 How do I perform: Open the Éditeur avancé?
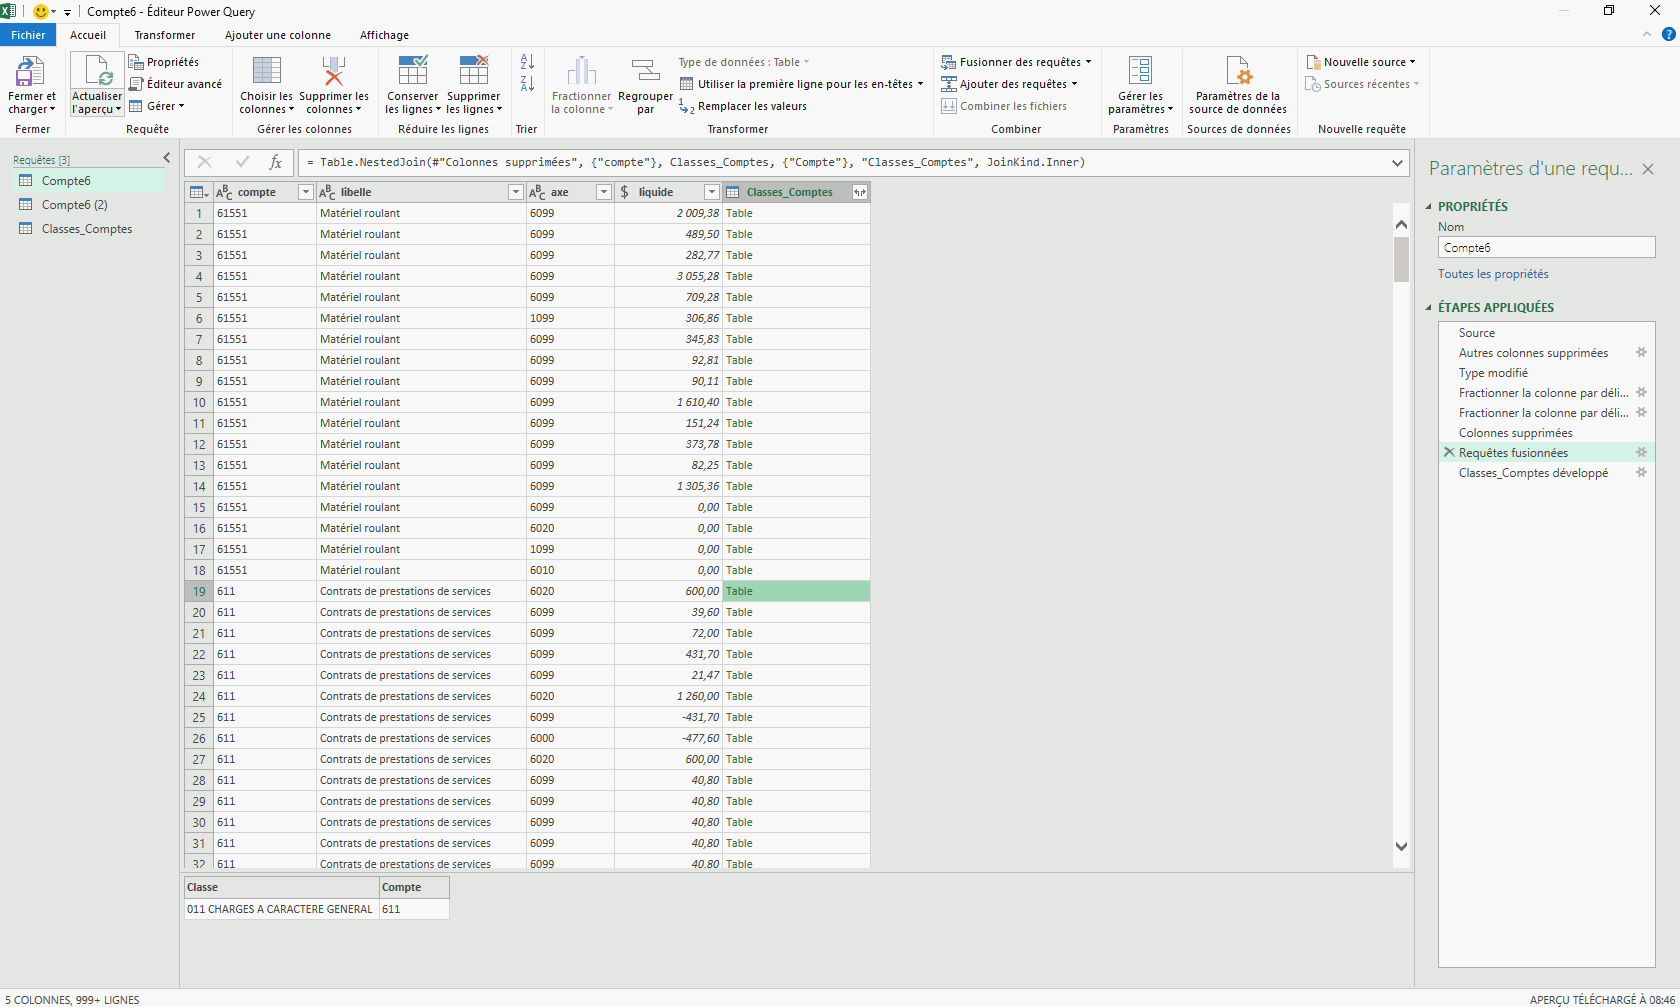[176, 84]
